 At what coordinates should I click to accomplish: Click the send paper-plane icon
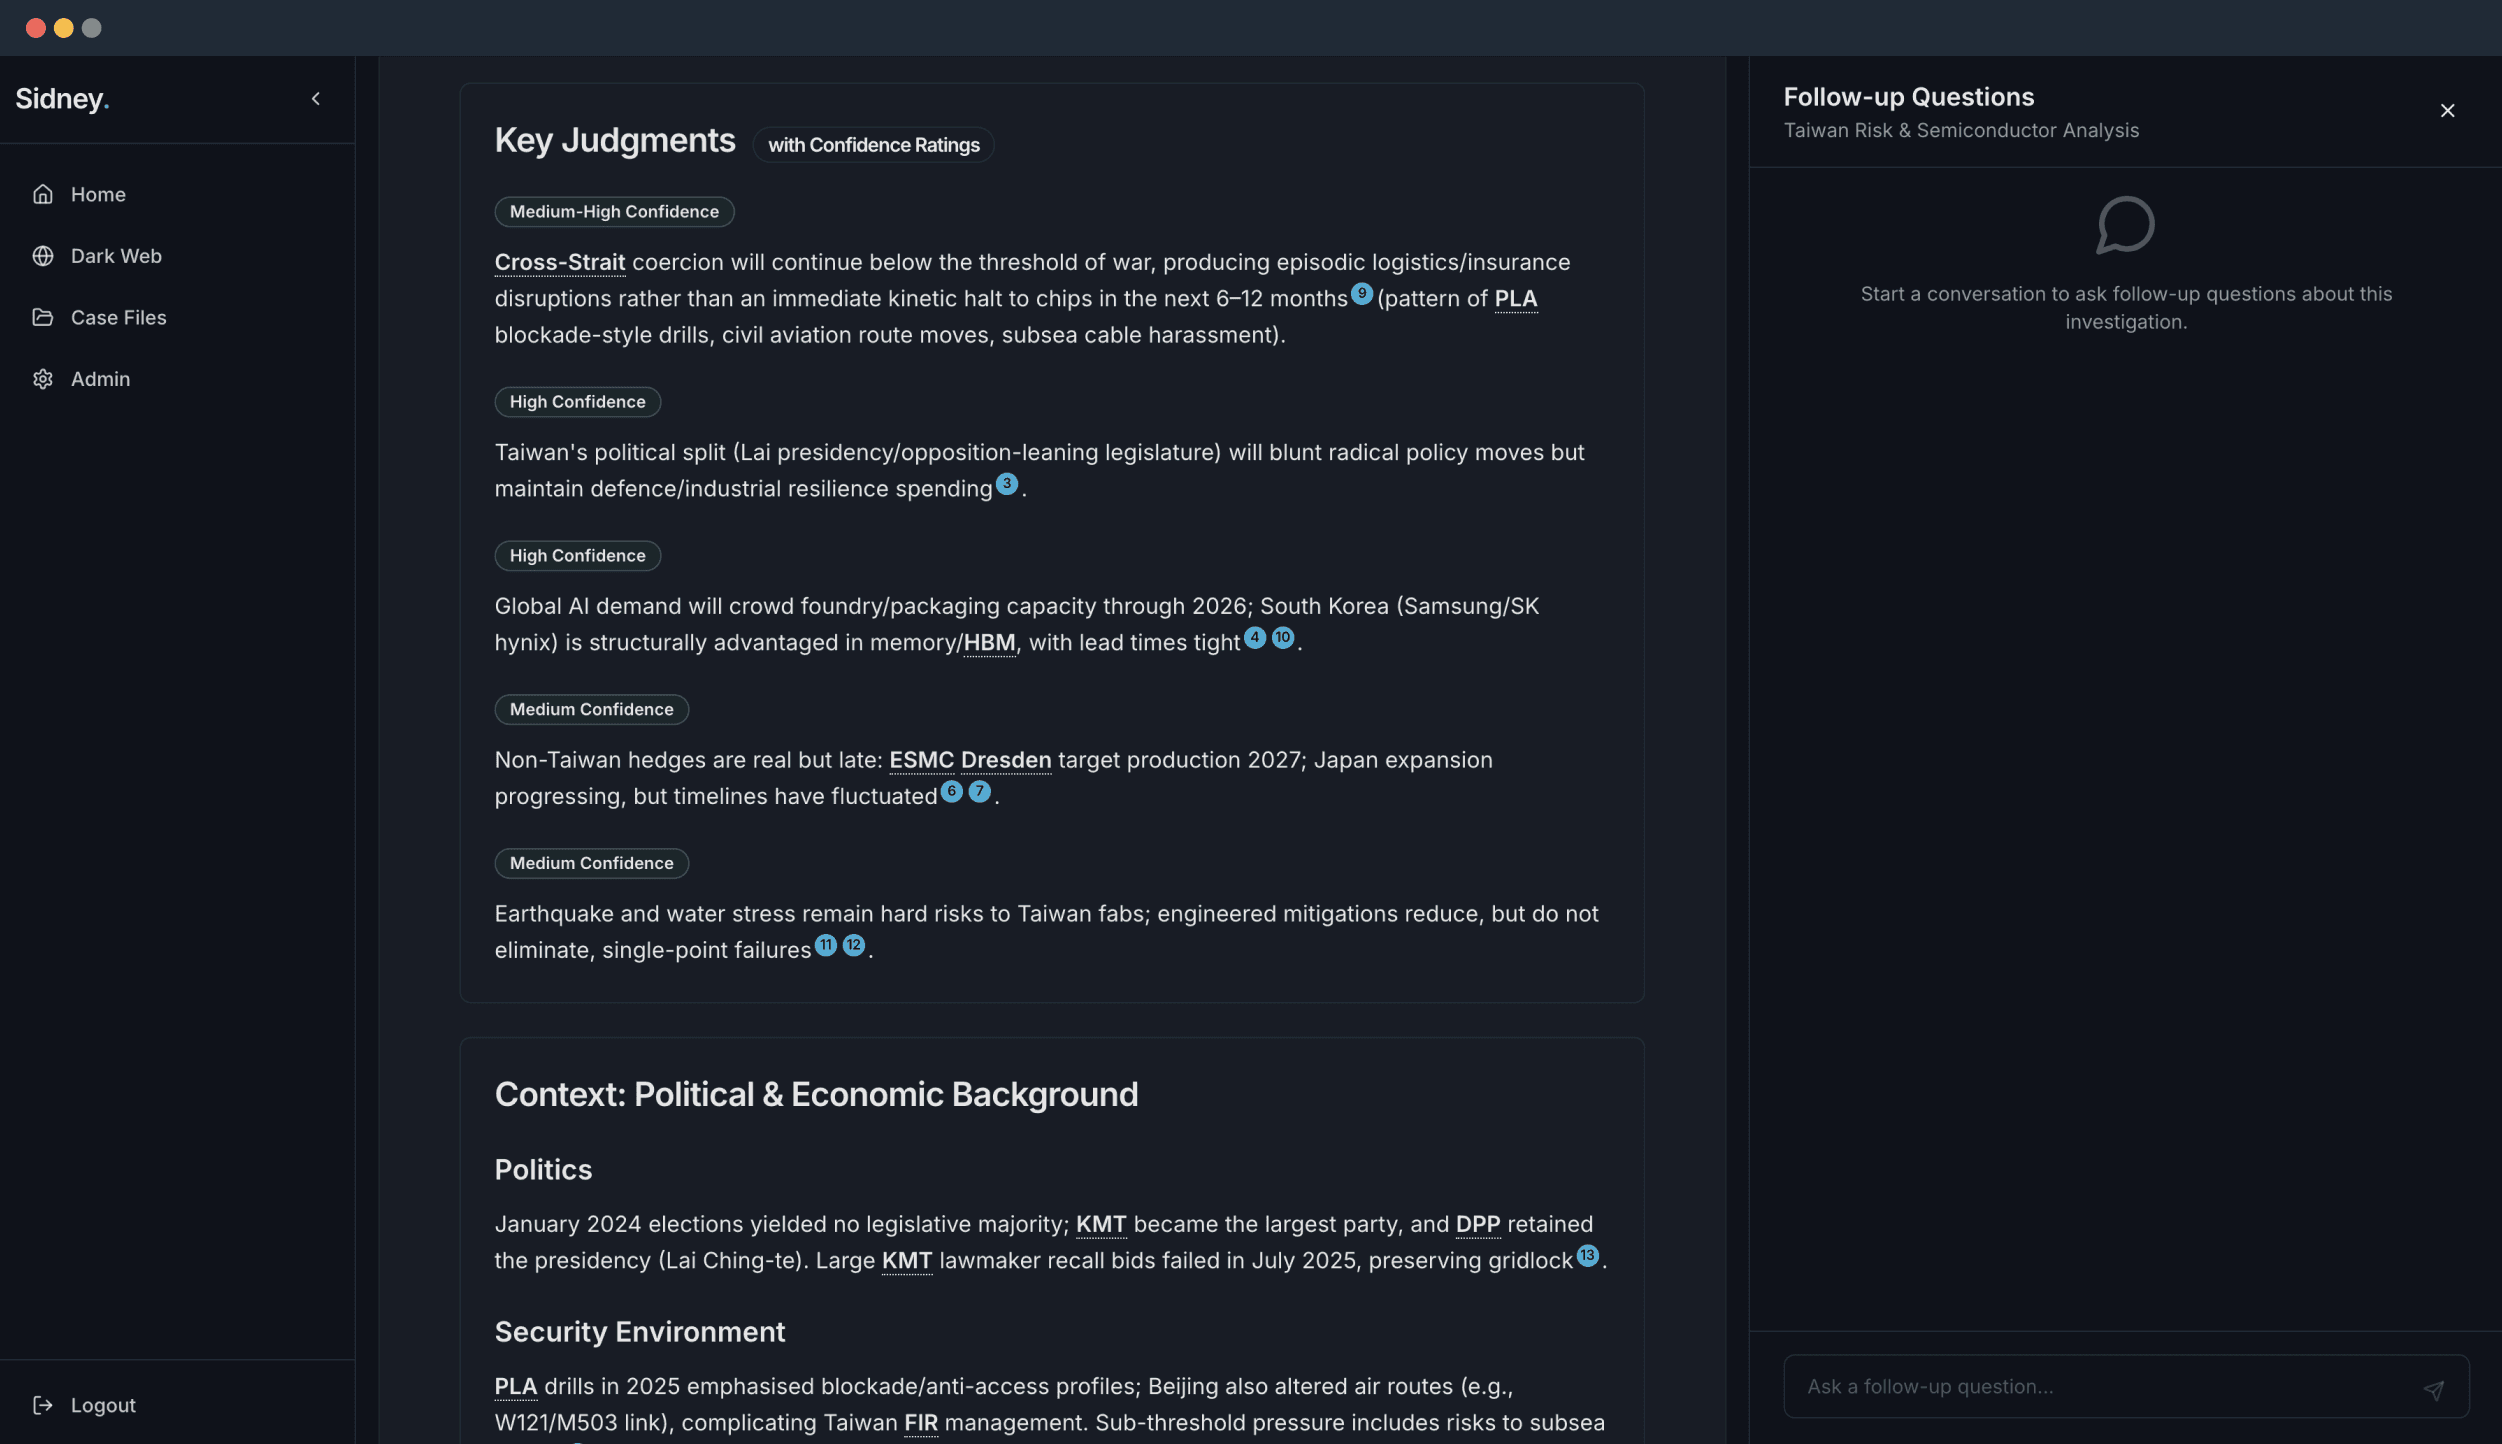point(2433,1389)
